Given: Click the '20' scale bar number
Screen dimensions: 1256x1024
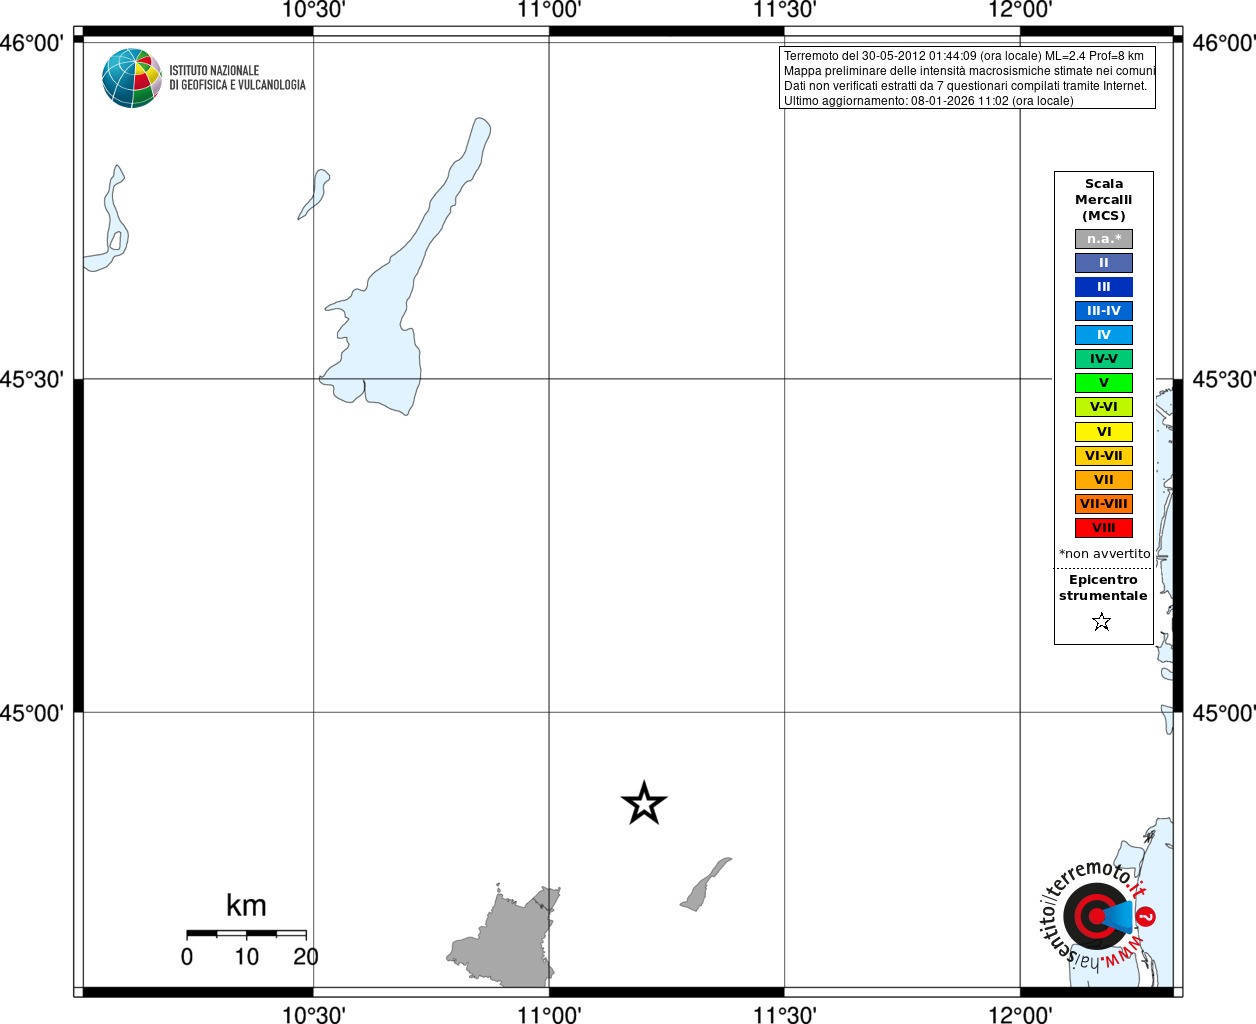Looking at the screenshot, I should click(306, 957).
